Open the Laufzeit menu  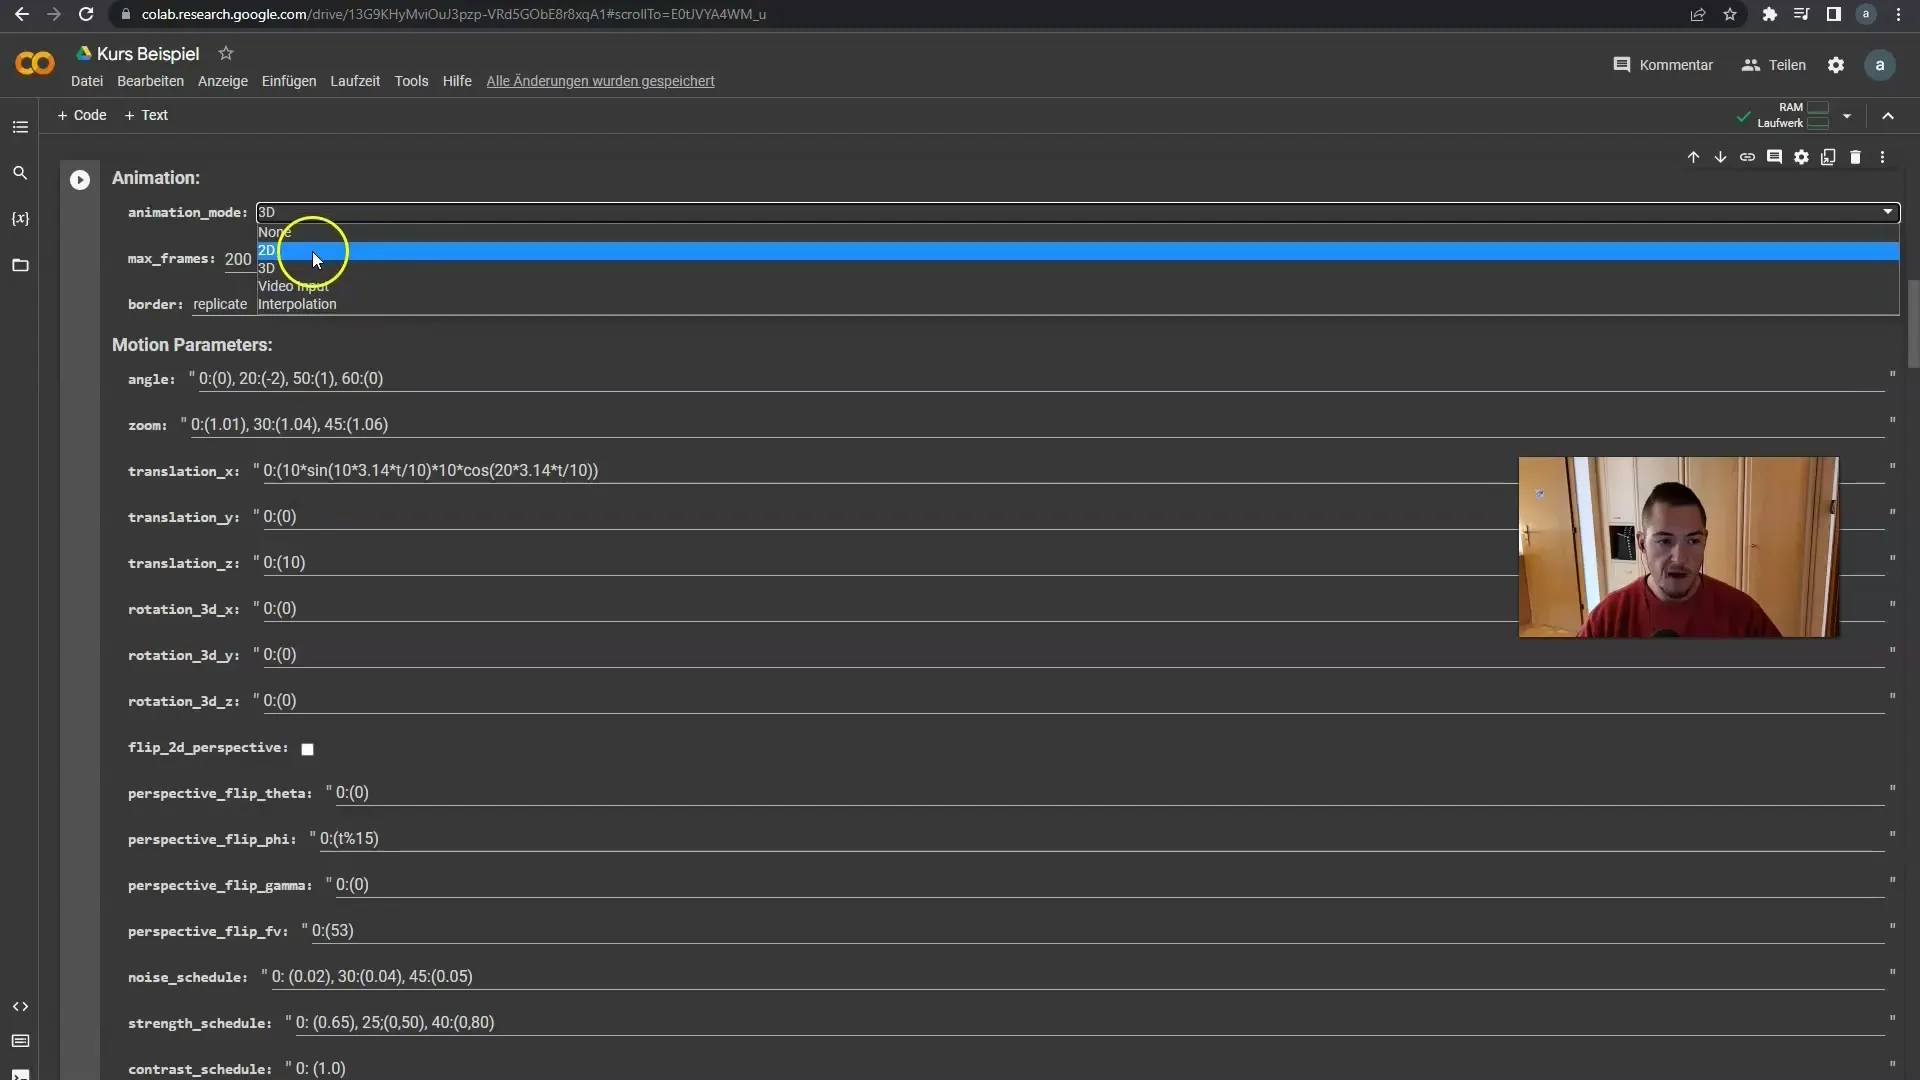pos(355,81)
